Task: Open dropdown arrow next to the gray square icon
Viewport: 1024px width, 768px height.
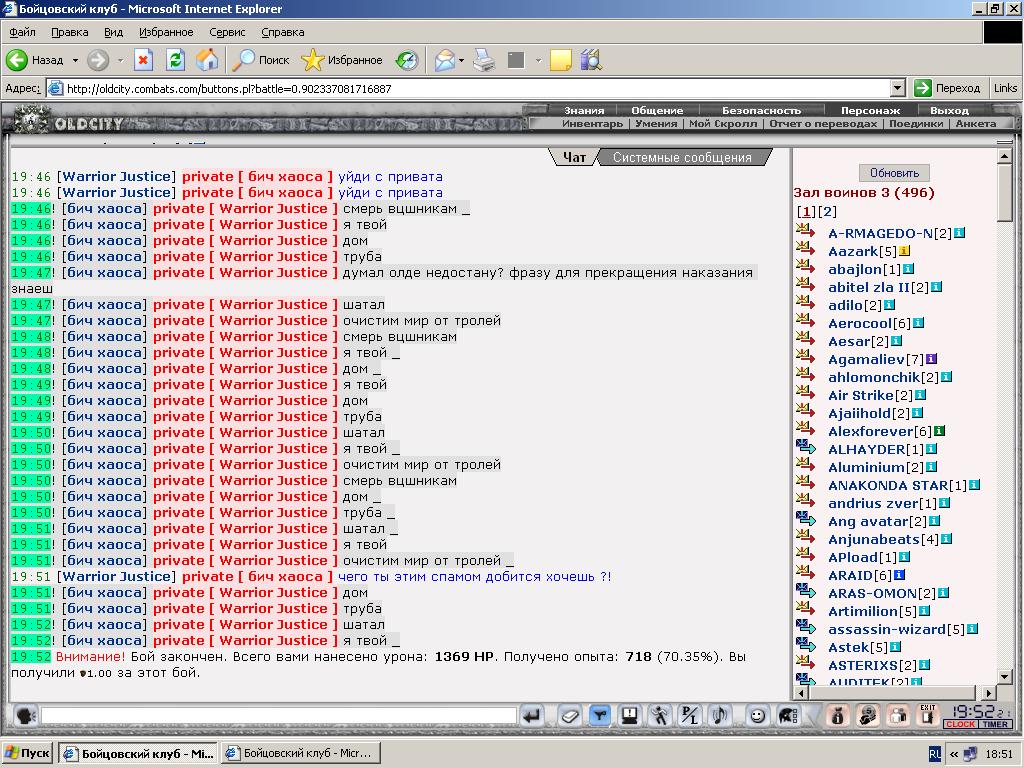Action: [x=538, y=60]
